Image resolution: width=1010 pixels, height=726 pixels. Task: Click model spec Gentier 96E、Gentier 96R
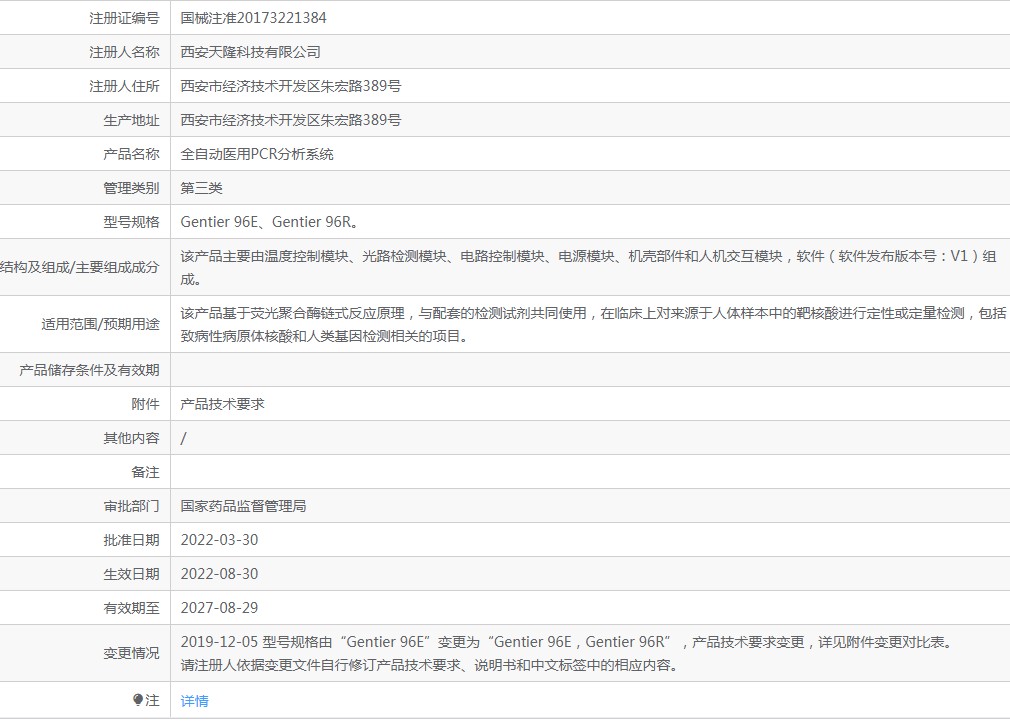pos(269,222)
